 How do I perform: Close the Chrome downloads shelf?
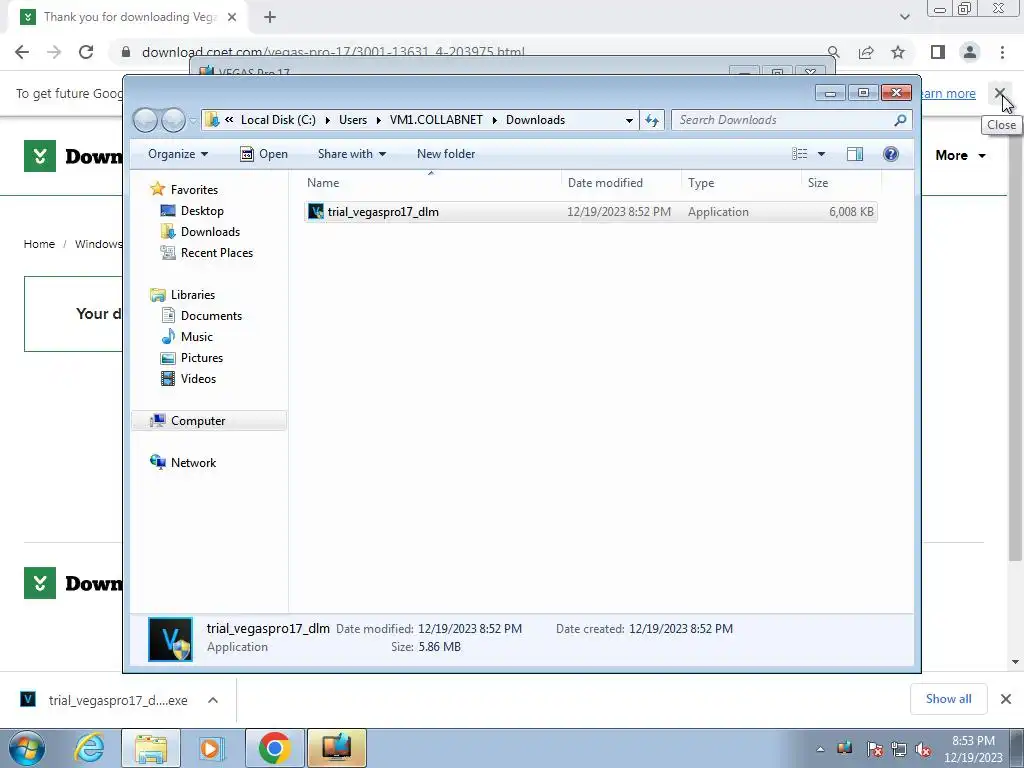[1006, 699]
